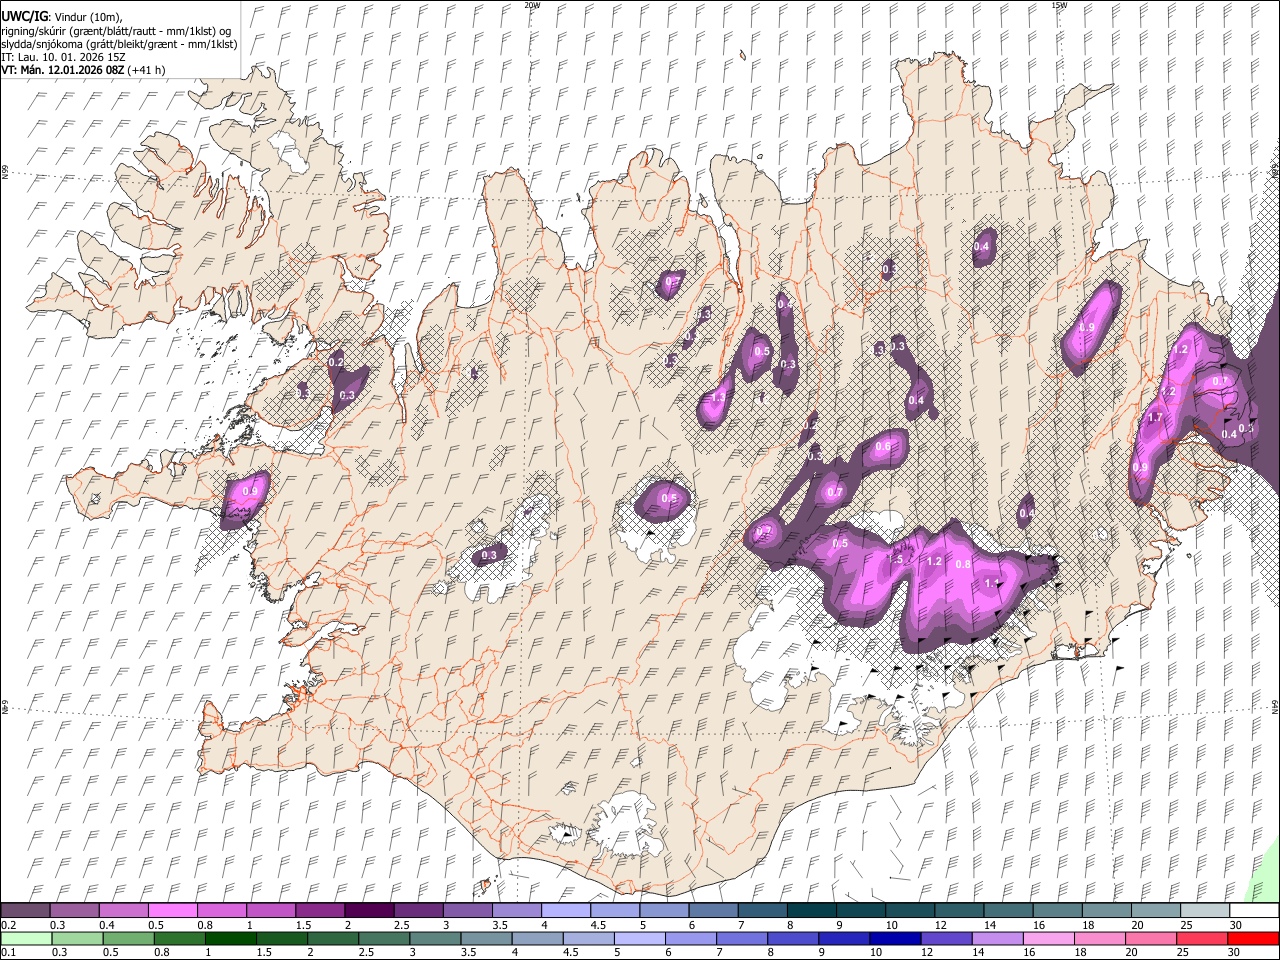
Task: Click the '1.5' precipitation value on the map
Action: click(x=897, y=560)
